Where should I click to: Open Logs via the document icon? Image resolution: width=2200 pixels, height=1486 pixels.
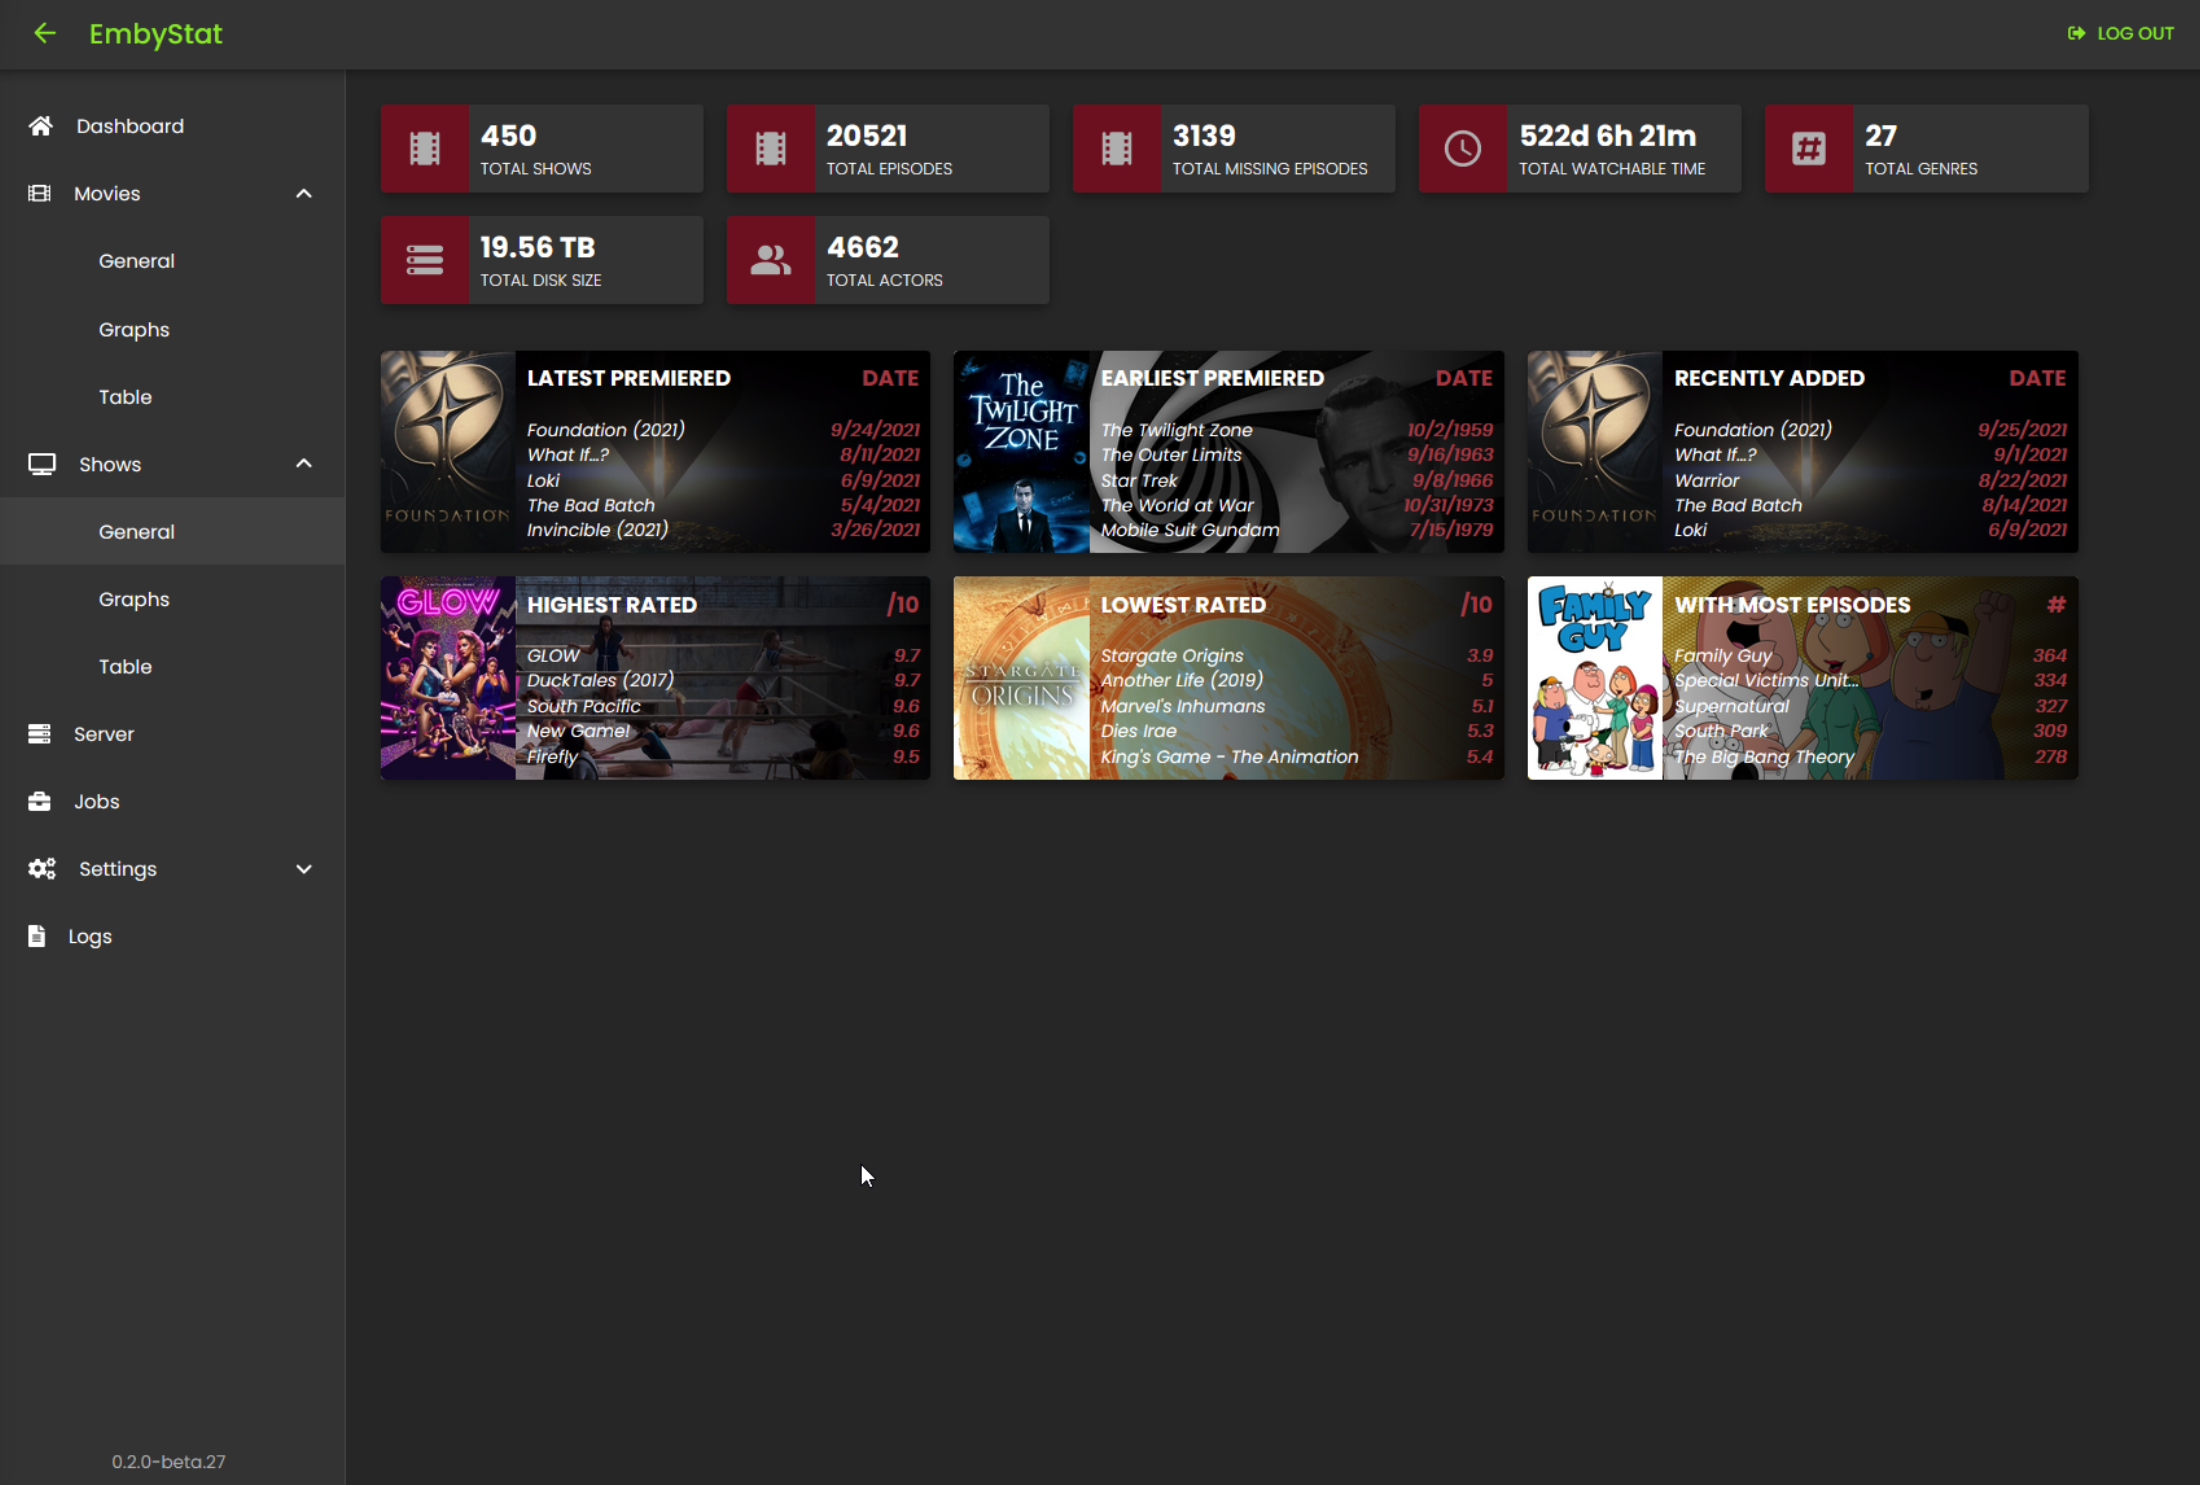click(38, 936)
